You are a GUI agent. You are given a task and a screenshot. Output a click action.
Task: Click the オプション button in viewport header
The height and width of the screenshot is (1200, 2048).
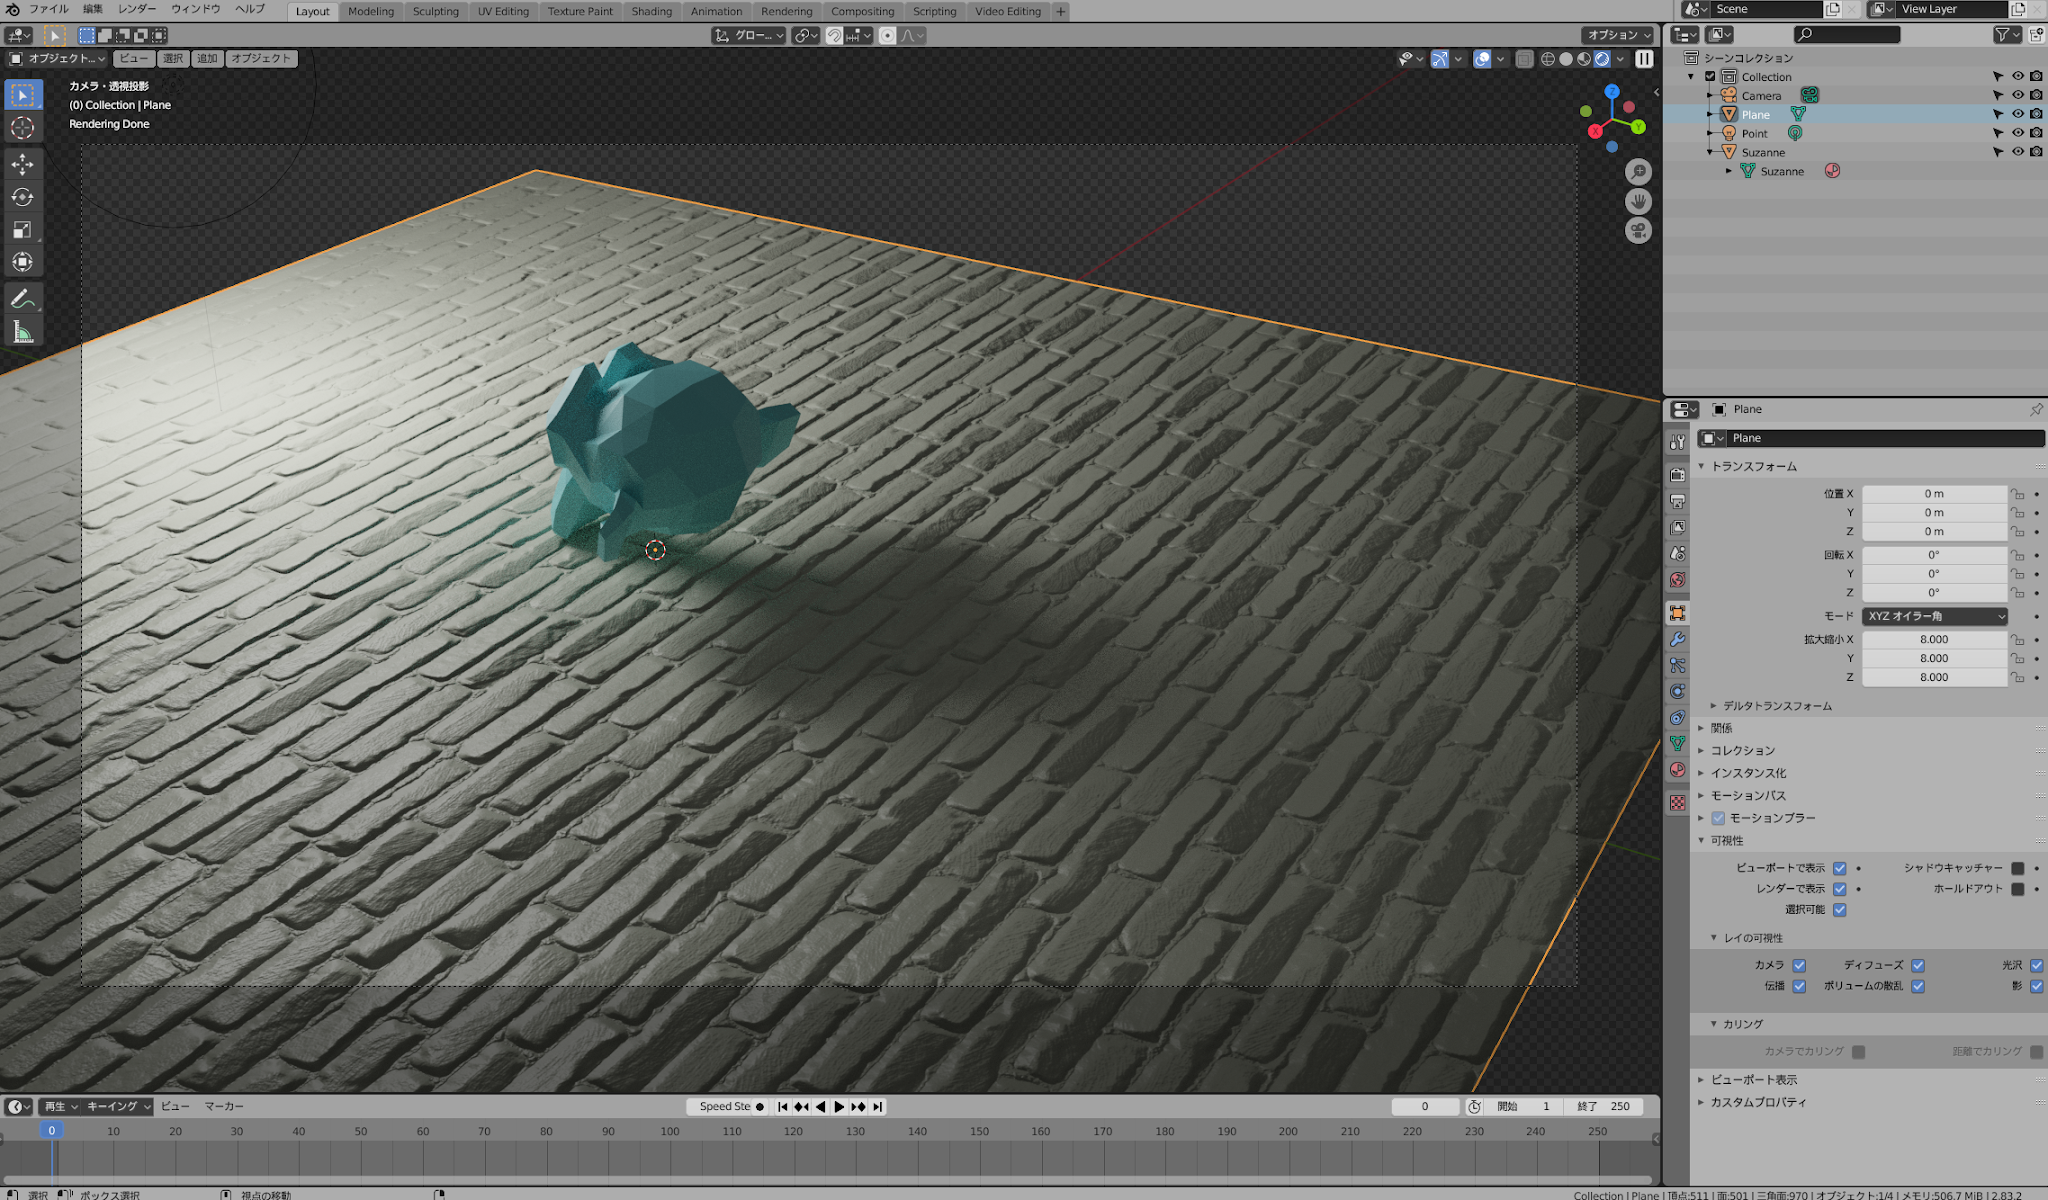(x=1618, y=35)
